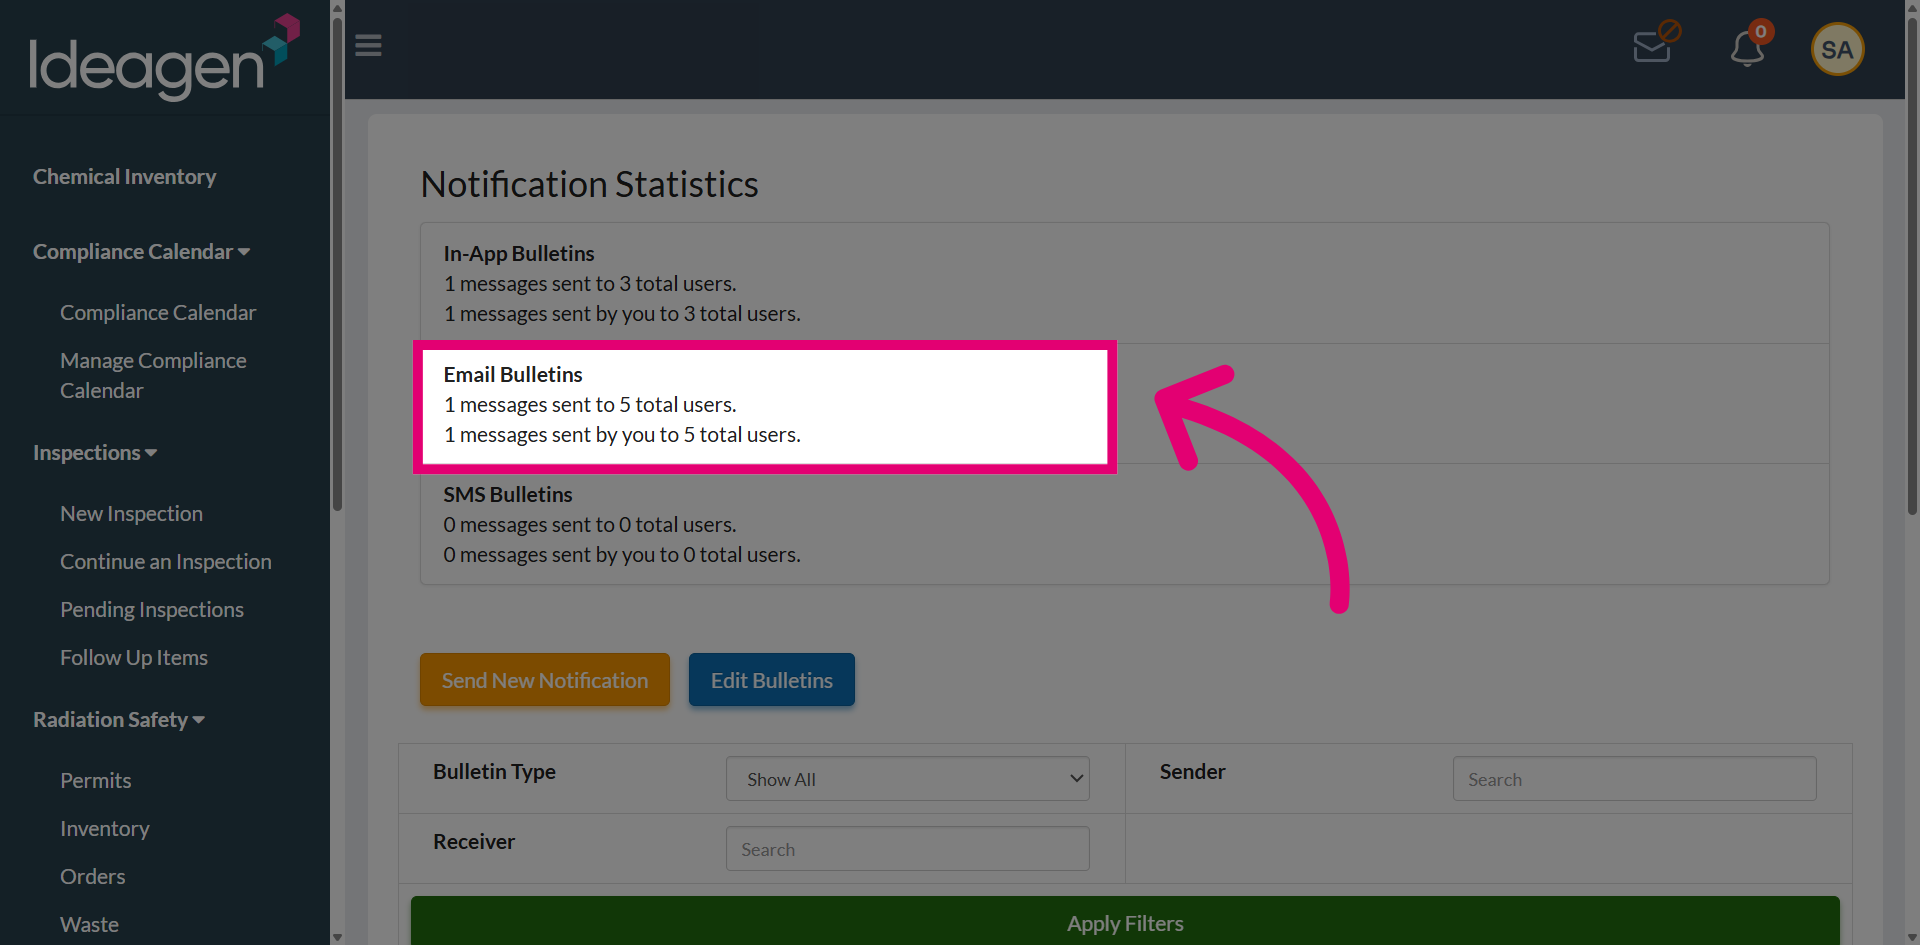Open the notification bell
This screenshot has height=945, width=1920.
click(x=1748, y=47)
